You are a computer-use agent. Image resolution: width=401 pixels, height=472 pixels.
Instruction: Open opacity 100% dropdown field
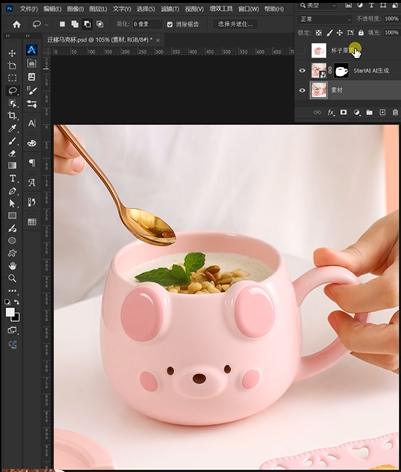click(x=391, y=19)
